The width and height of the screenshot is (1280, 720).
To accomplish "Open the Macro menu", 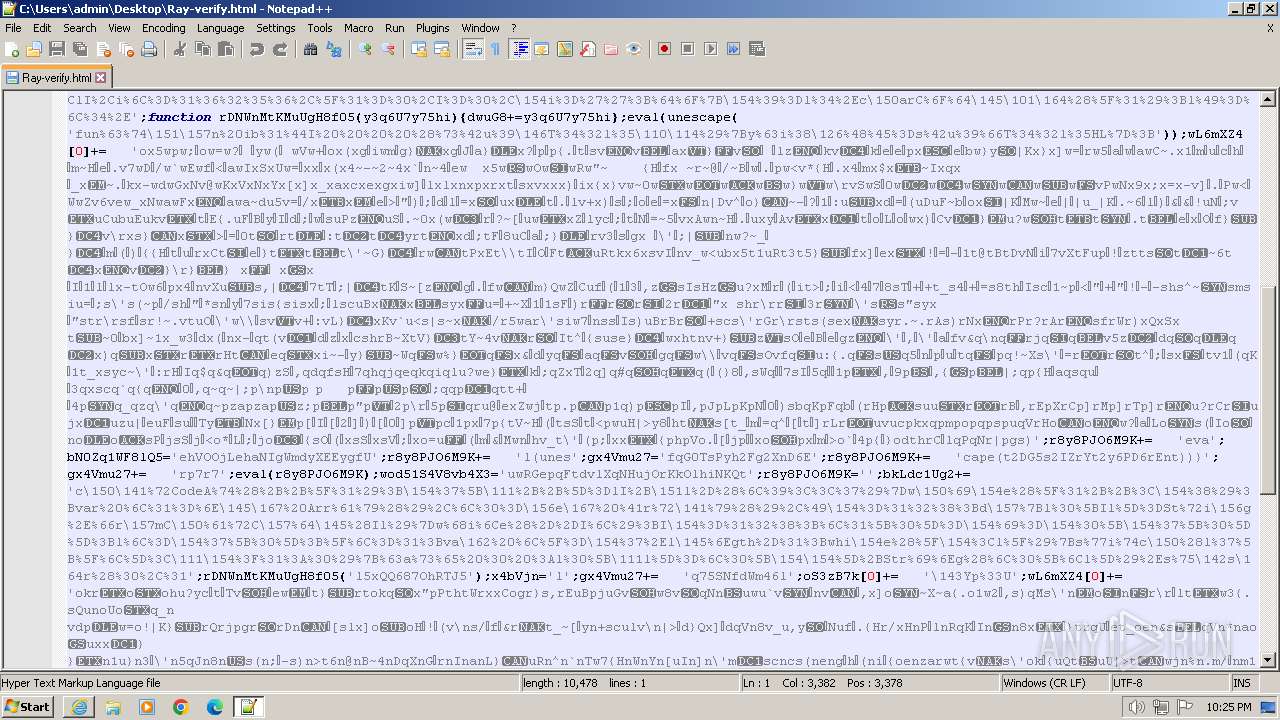I will [x=359, y=28].
